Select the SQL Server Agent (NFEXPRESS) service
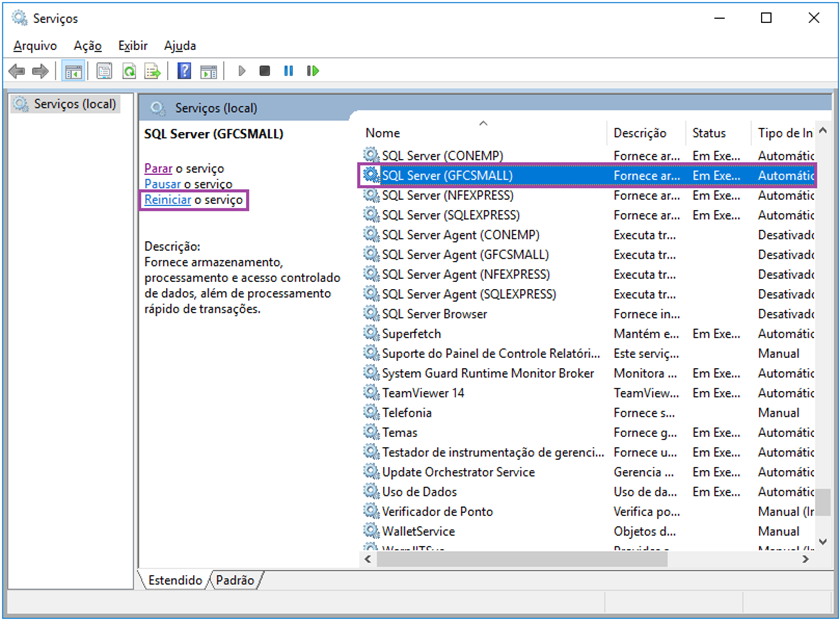Image resolution: width=840 pixels, height=622 pixels. [x=587, y=274]
